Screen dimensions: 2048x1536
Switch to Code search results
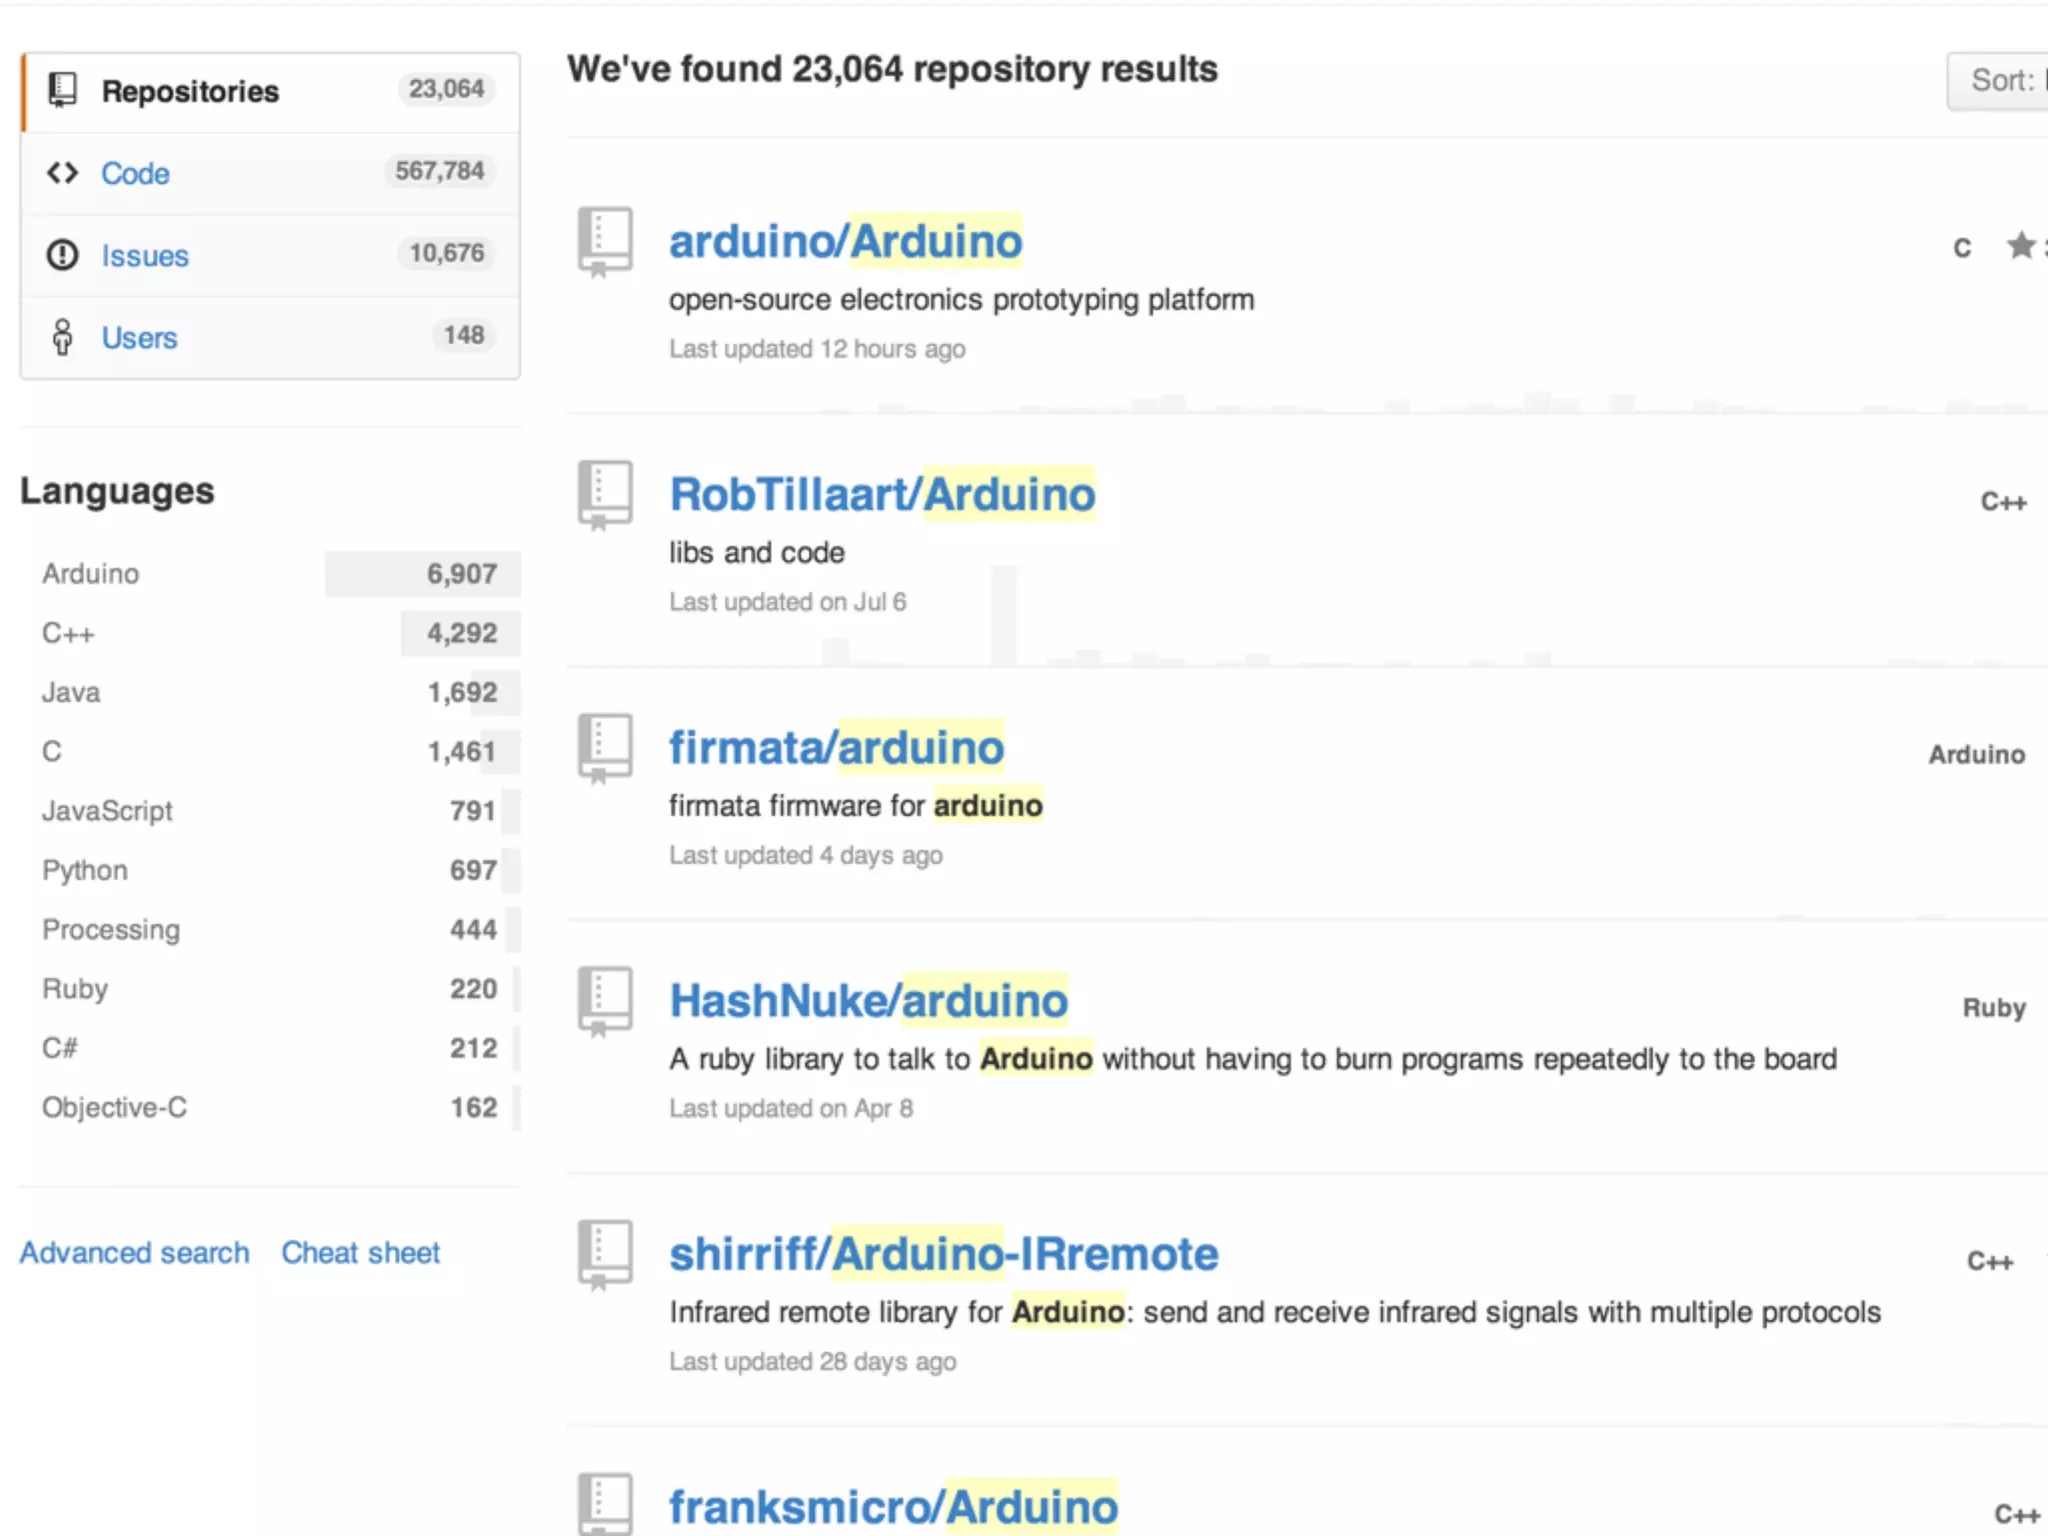[x=136, y=174]
